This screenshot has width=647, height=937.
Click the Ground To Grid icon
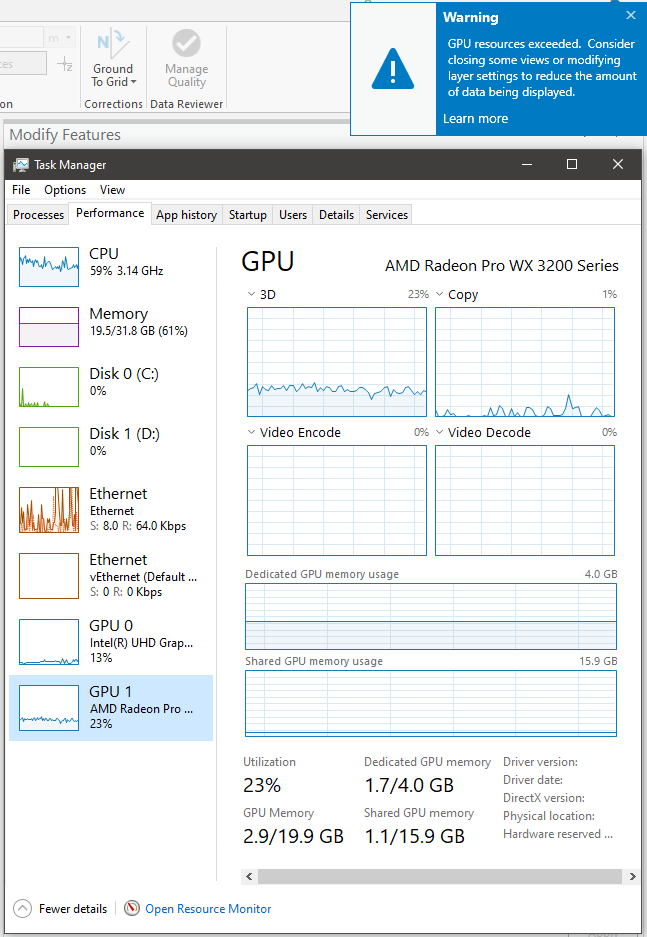(113, 44)
